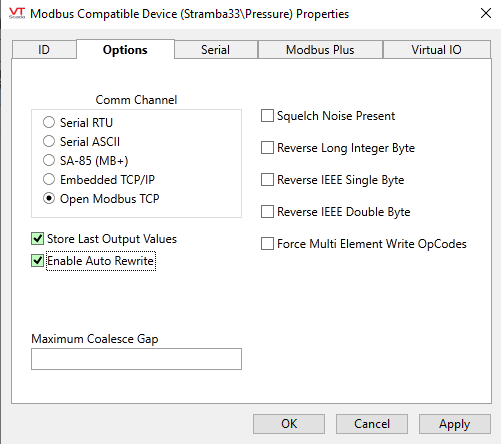Image resolution: width=501 pixels, height=444 pixels.
Task: Click the Apply button
Action: pos(455,424)
